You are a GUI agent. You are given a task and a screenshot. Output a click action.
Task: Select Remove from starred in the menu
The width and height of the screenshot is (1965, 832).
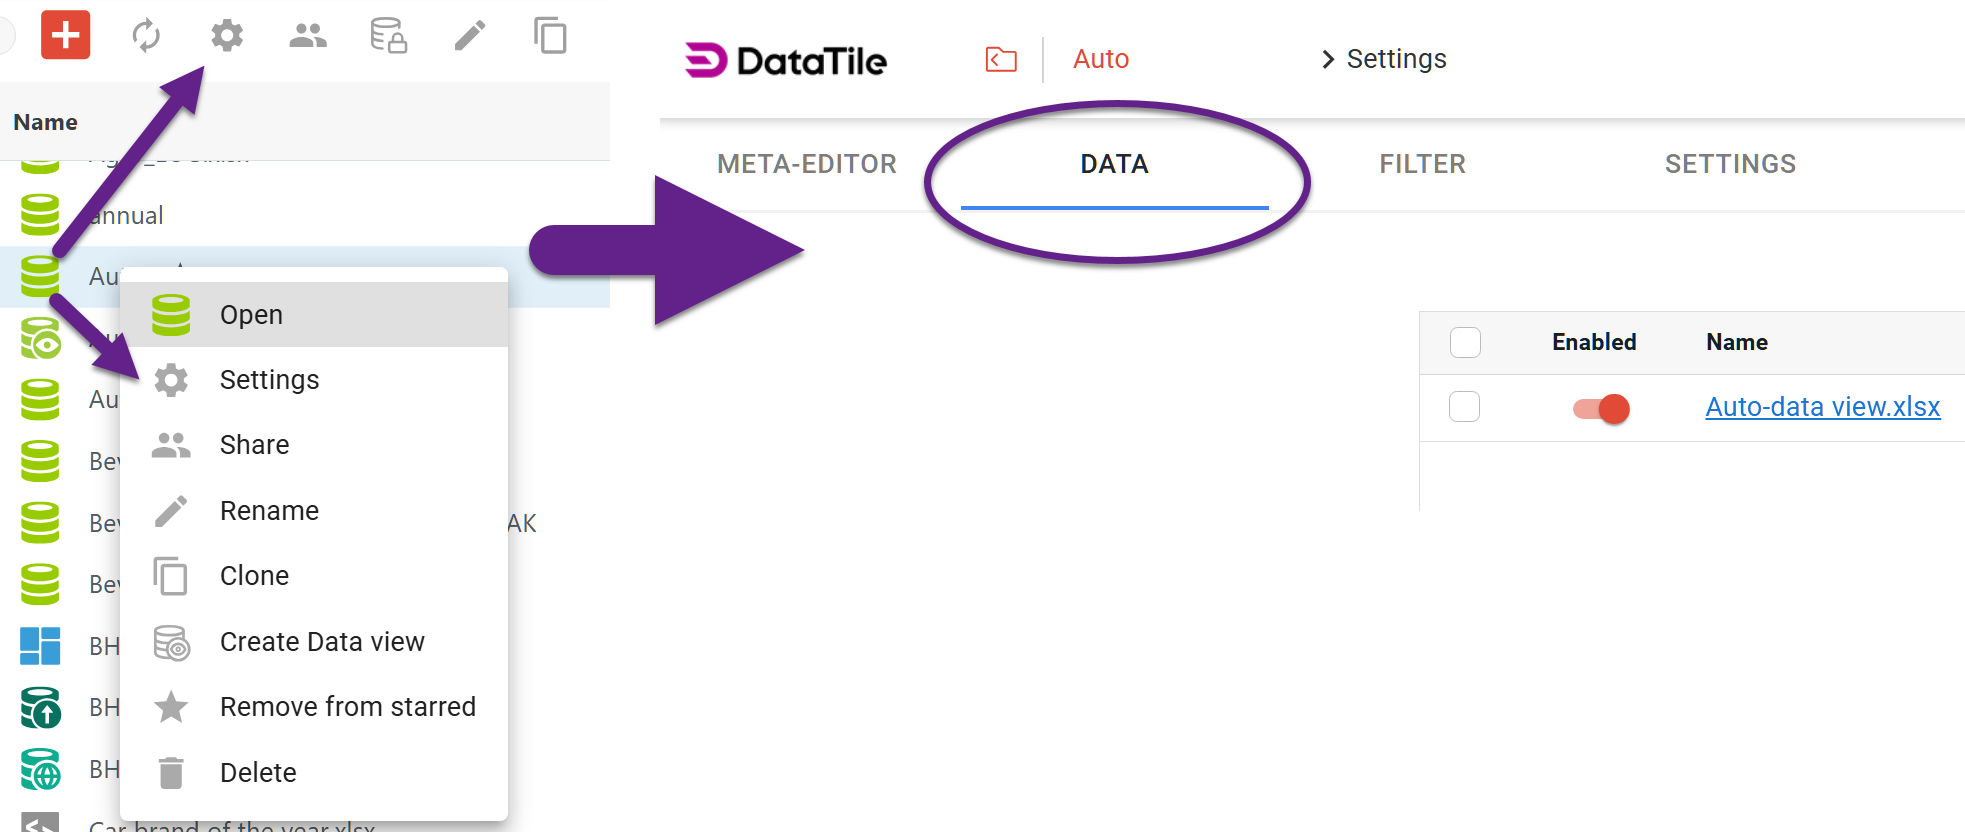(x=347, y=706)
